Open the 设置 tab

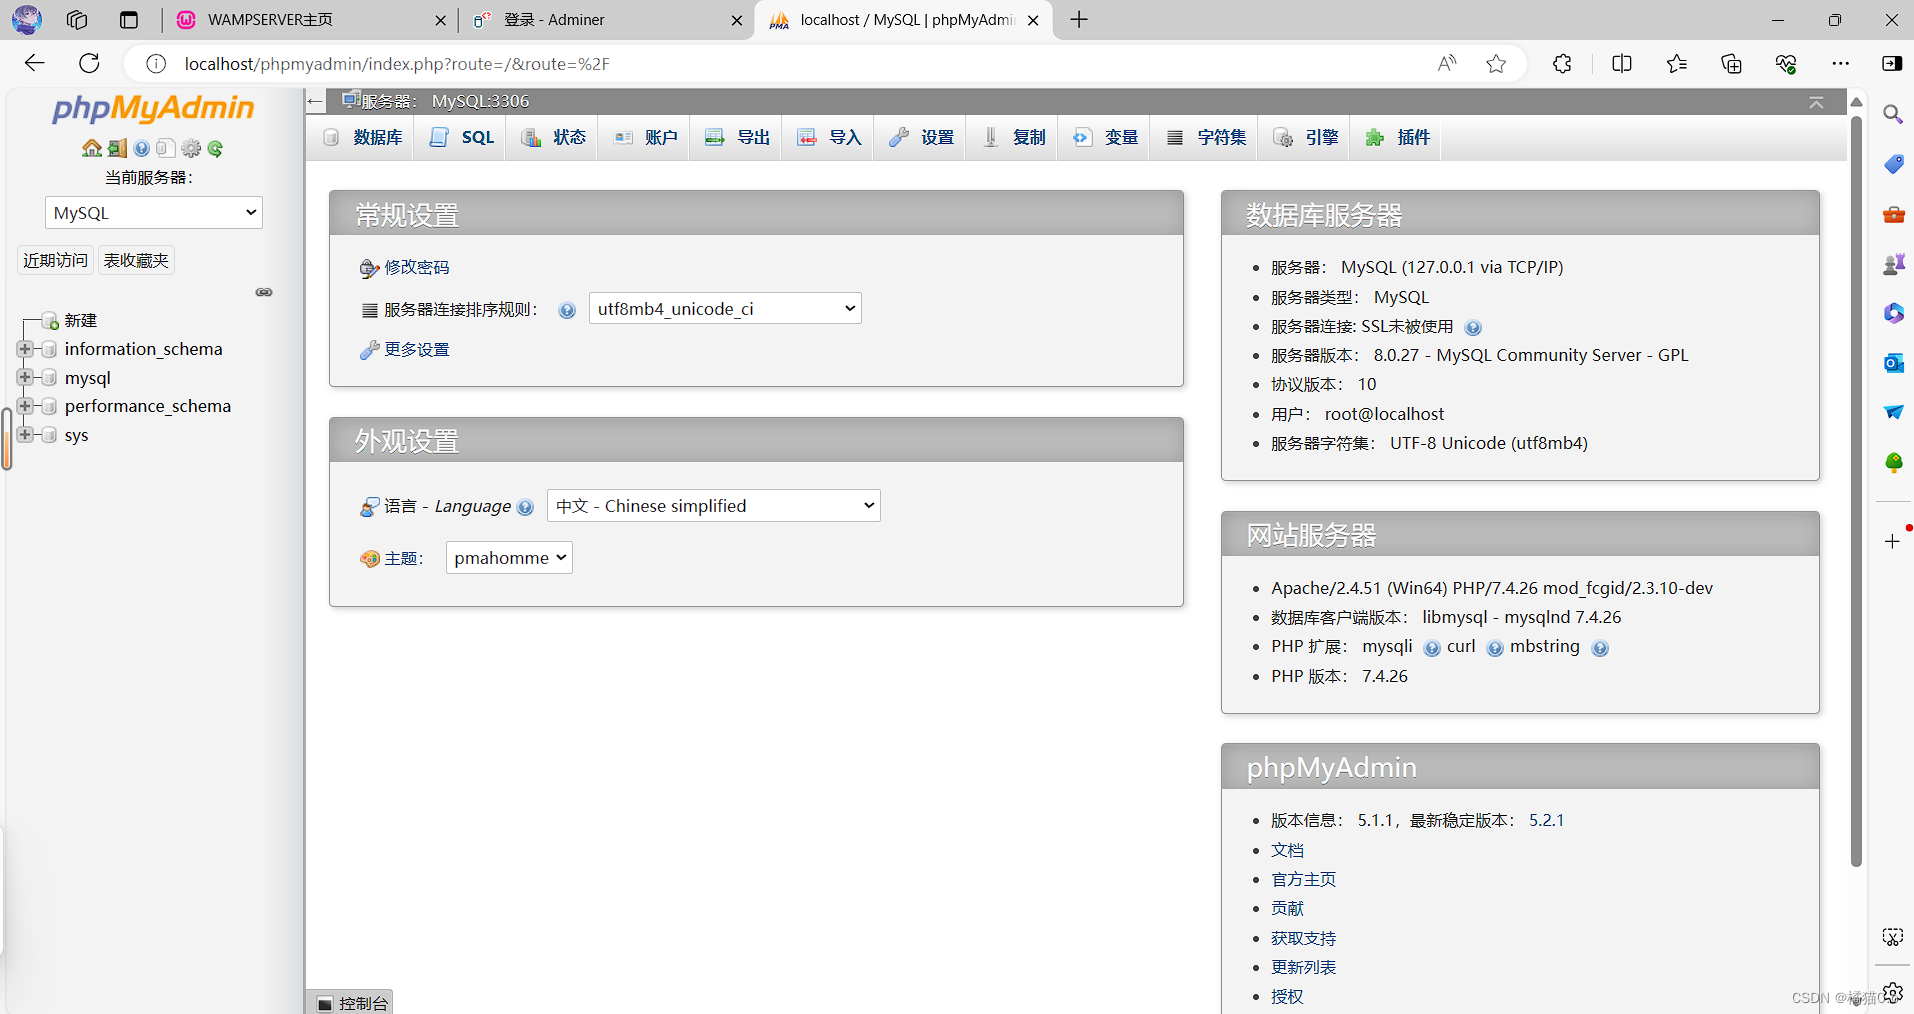pos(922,138)
